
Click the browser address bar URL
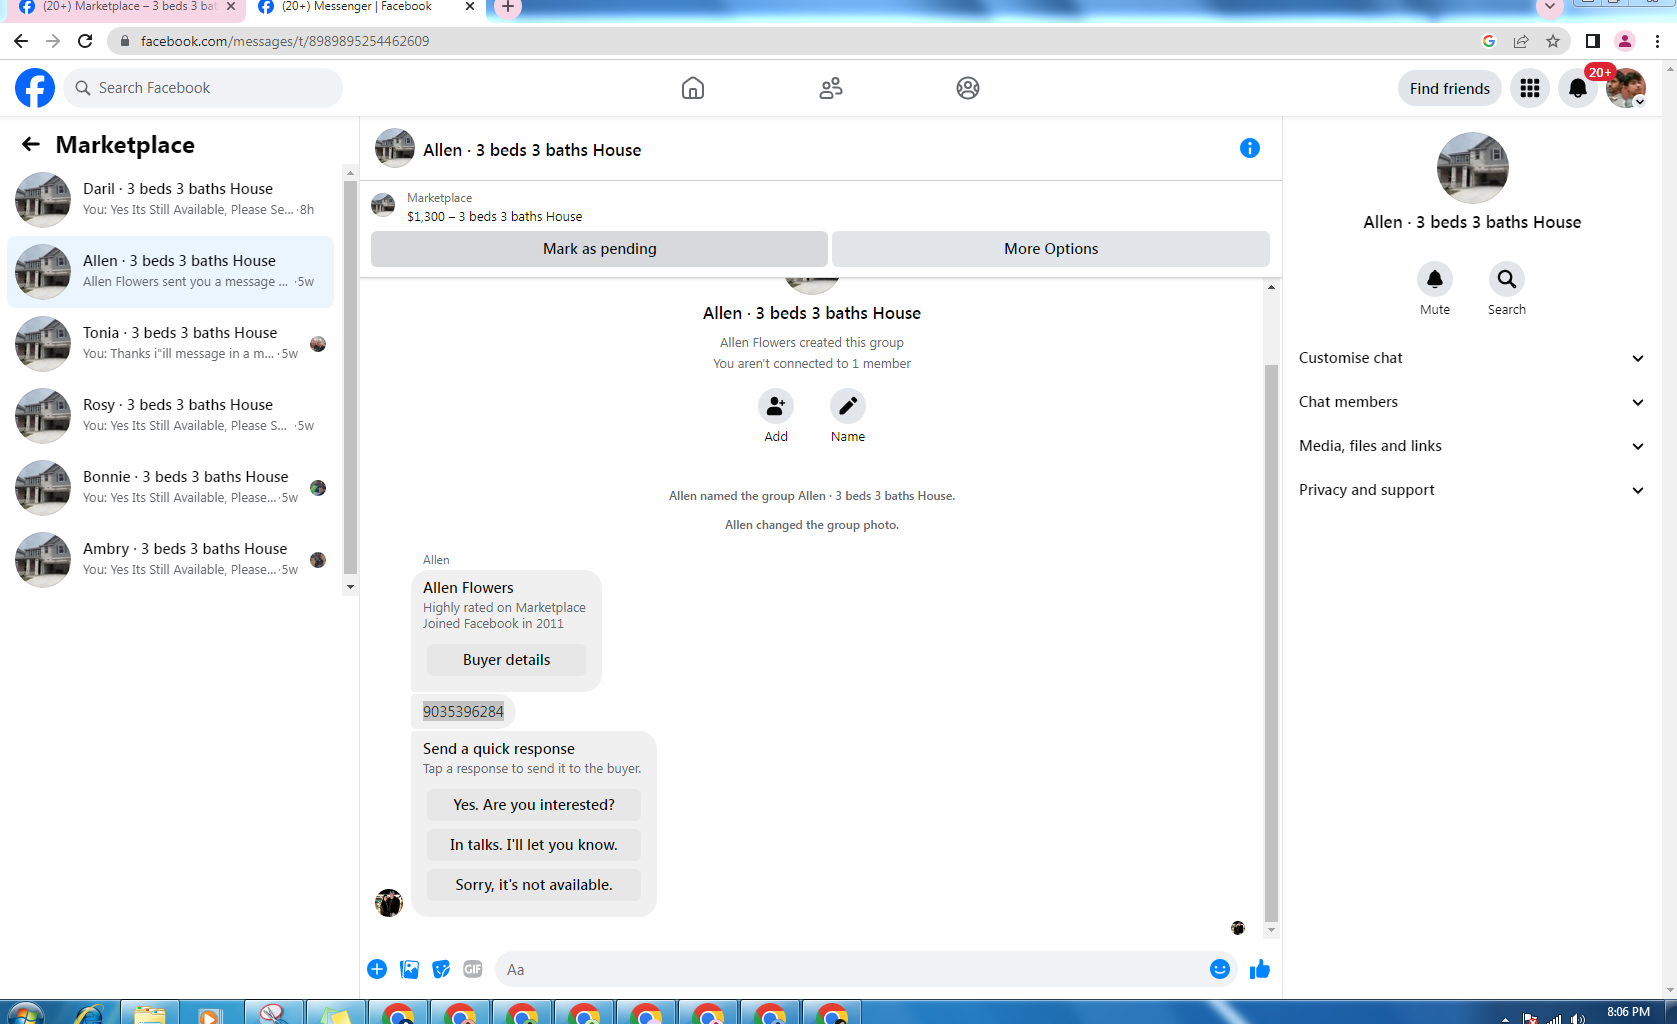click(x=285, y=41)
